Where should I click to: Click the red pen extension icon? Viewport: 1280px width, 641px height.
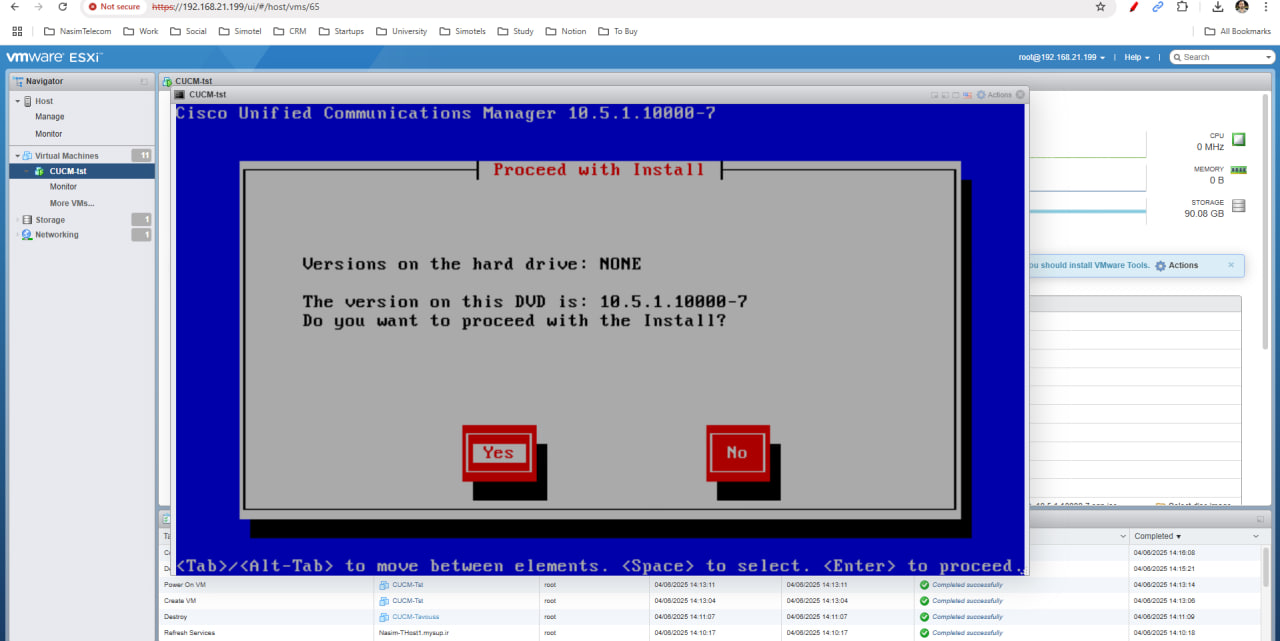pyautogui.click(x=1134, y=6)
